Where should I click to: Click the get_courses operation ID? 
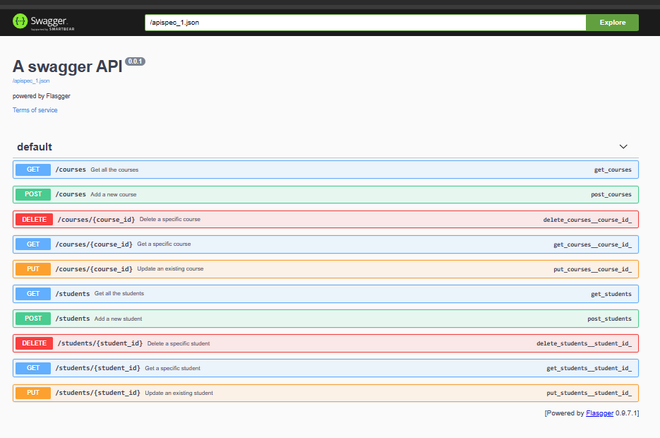[x=612, y=170]
